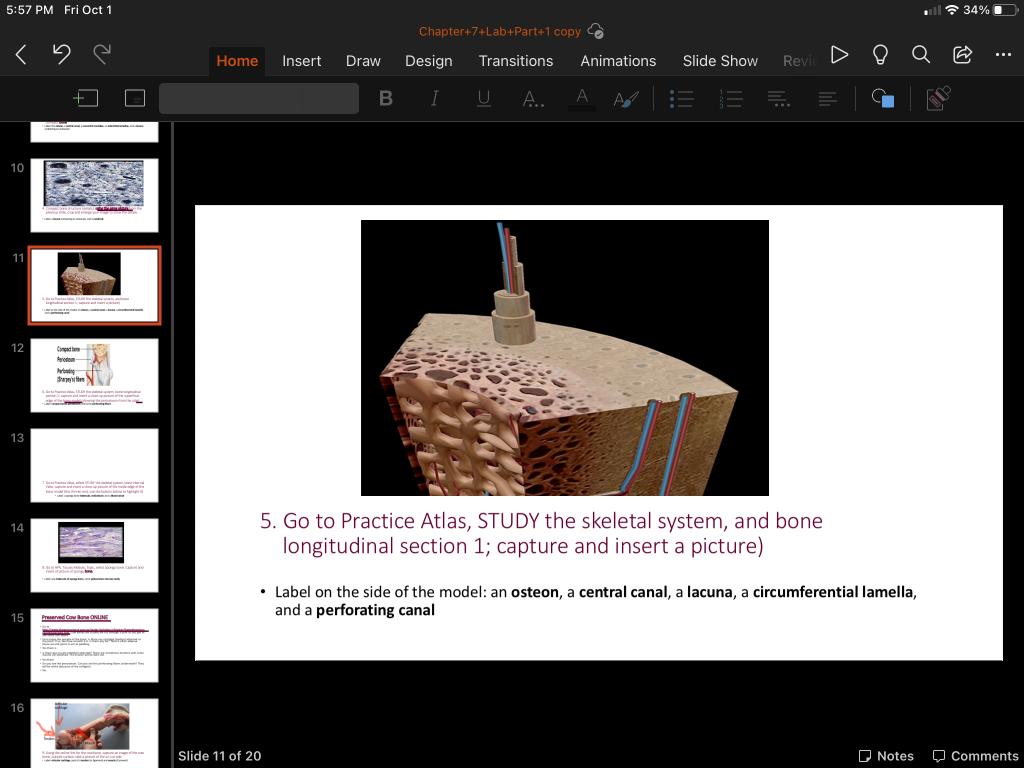Tap the back arrow to exit presentation
The width and height of the screenshot is (1024, 768).
pos(21,56)
